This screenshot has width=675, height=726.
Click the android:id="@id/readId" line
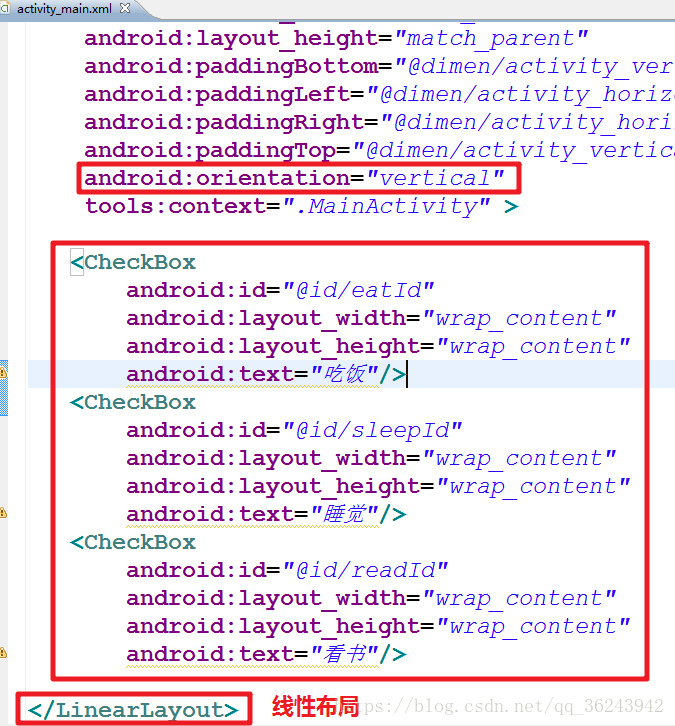(x=287, y=570)
